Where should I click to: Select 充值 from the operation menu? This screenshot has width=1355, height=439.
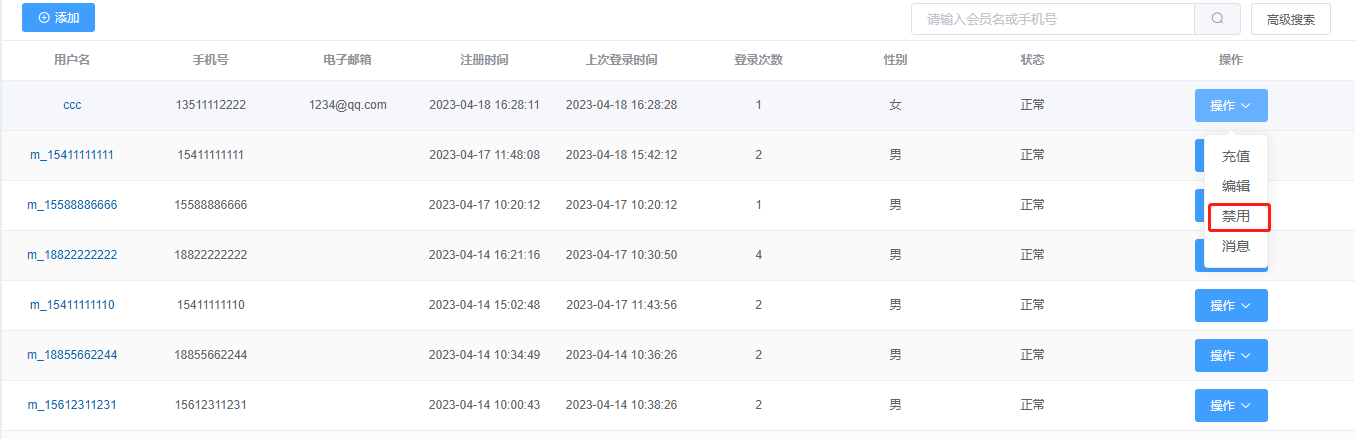[1236, 156]
